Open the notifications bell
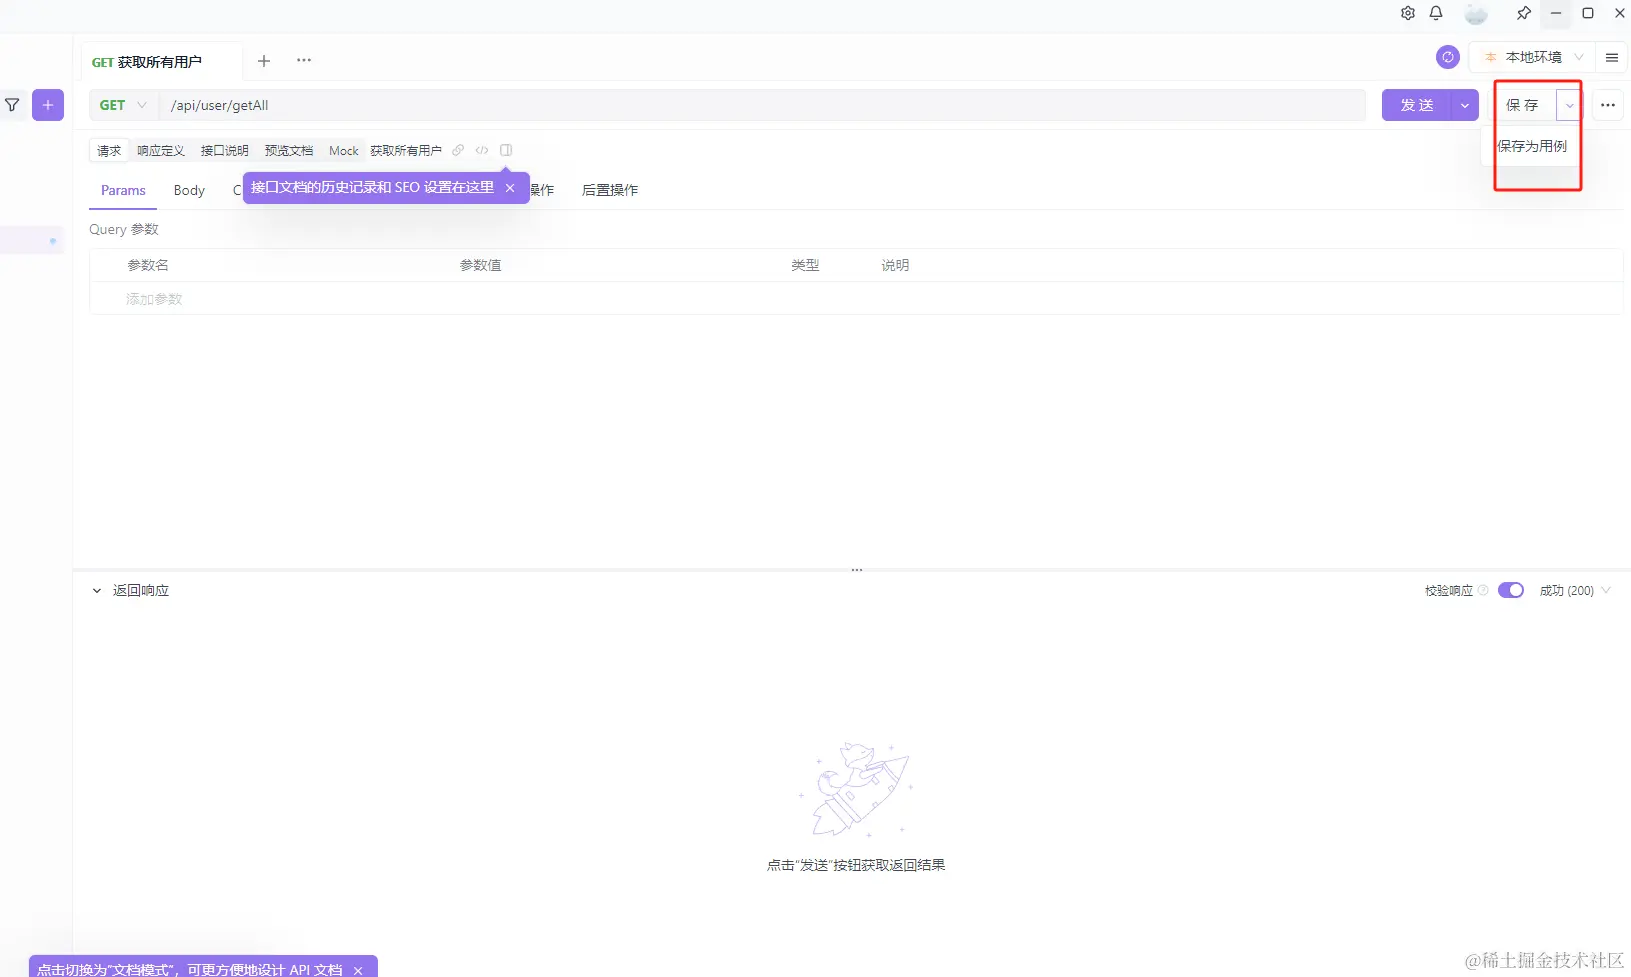 click(1436, 13)
